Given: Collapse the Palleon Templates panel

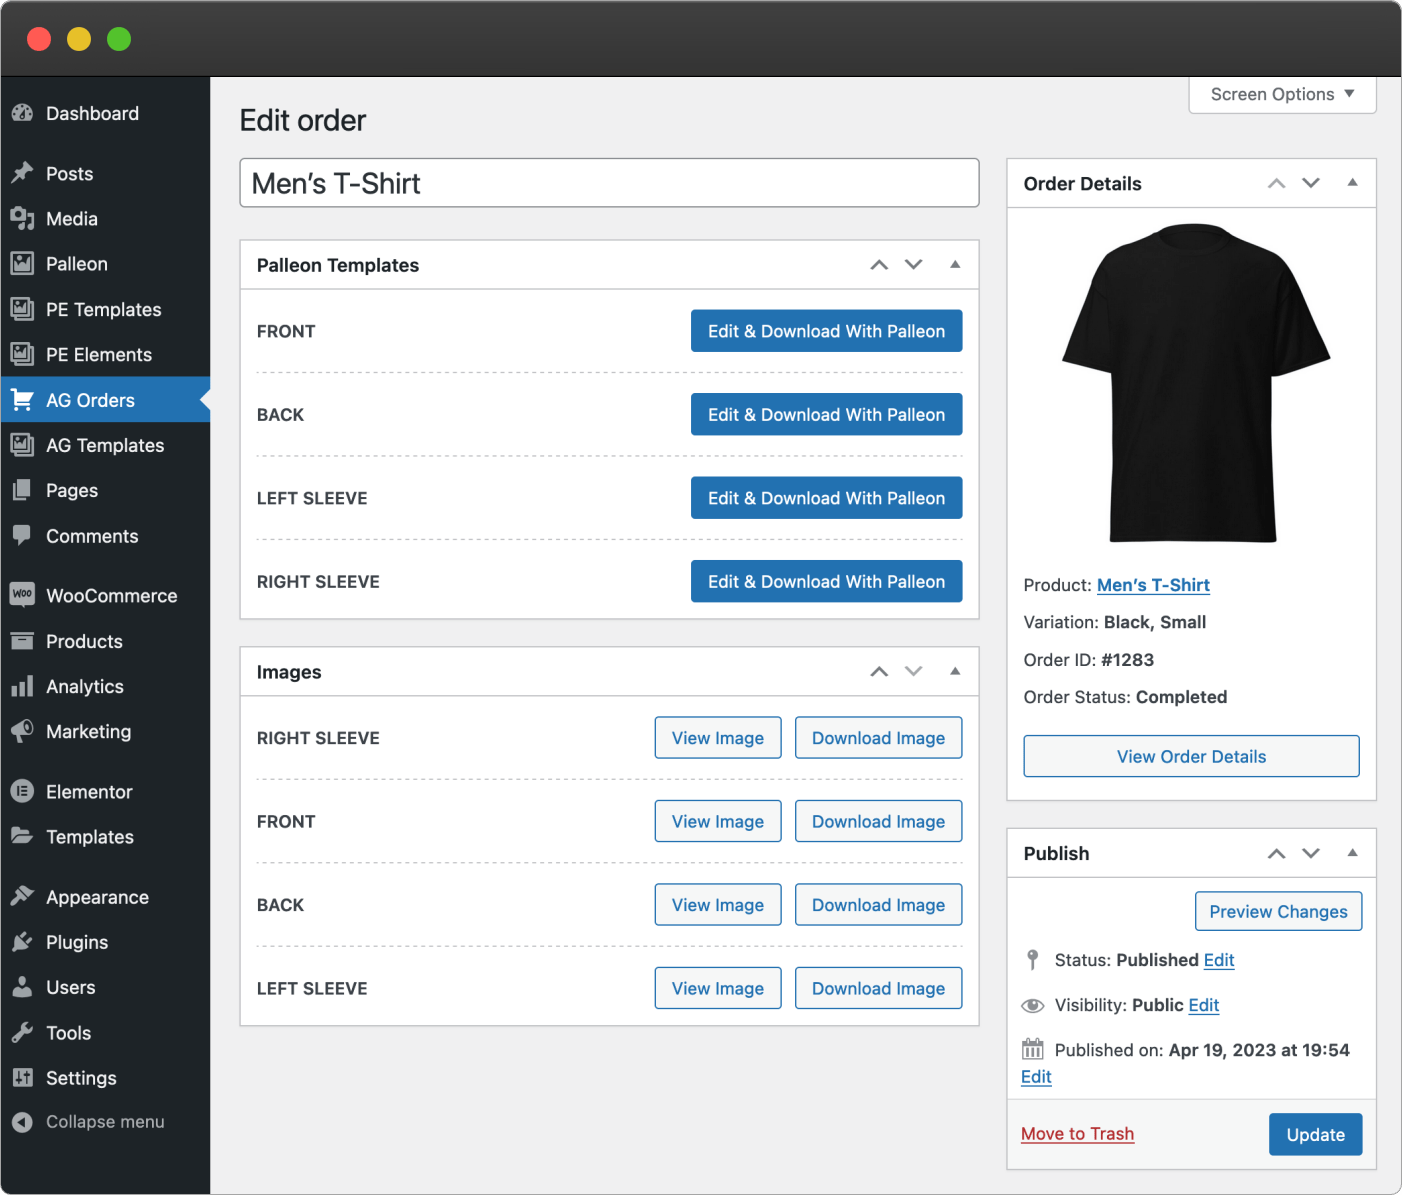Looking at the screenshot, I should point(955,265).
